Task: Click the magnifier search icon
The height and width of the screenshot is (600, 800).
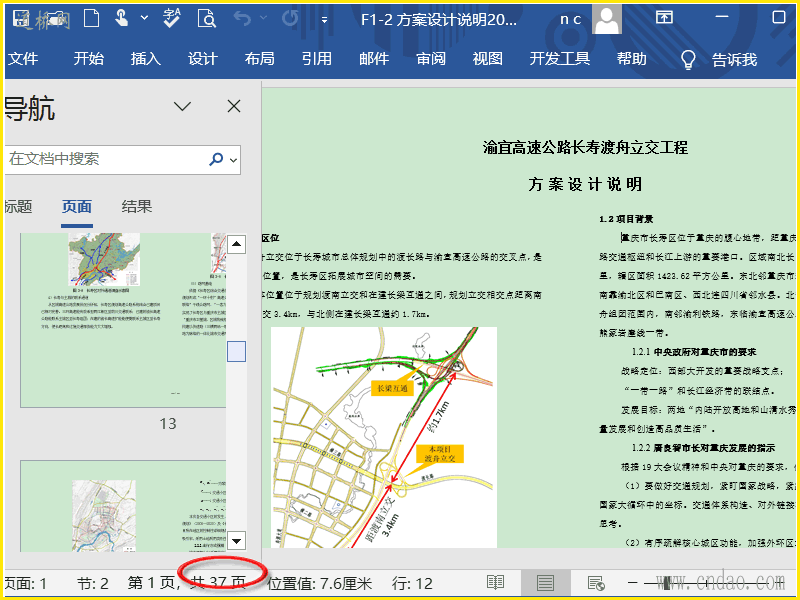Action: [216, 159]
